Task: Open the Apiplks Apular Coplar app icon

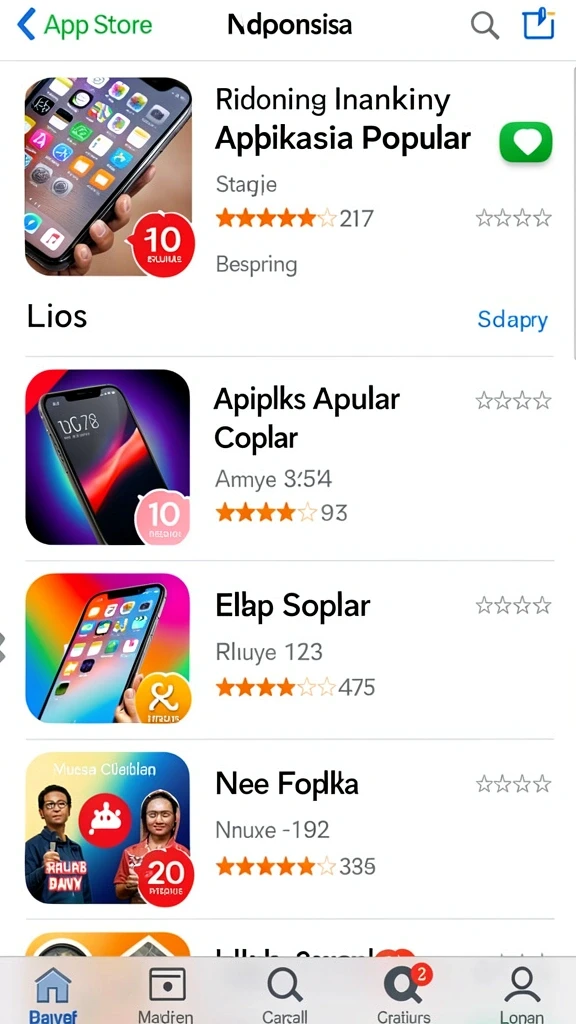Action: [108, 457]
